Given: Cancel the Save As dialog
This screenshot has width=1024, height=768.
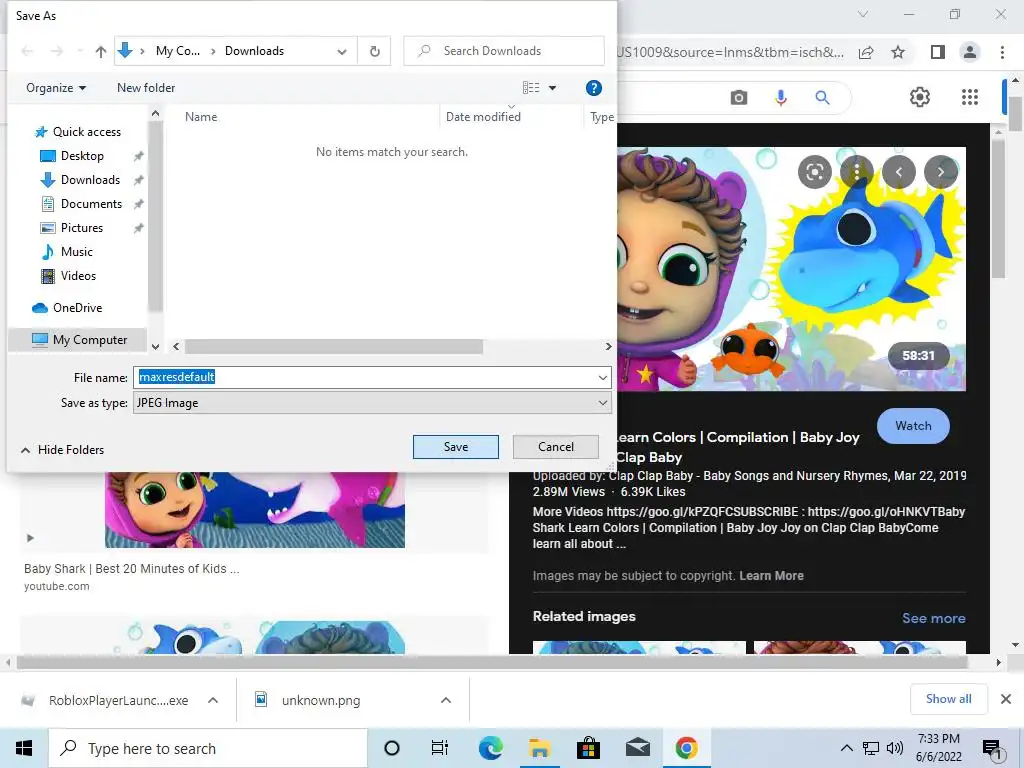Looking at the screenshot, I should pyautogui.click(x=556, y=447).
